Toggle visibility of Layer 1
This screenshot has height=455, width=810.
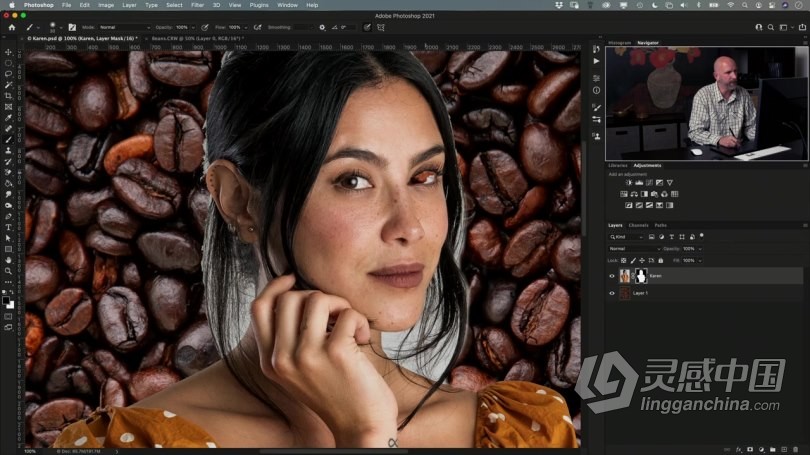[612, 294]
